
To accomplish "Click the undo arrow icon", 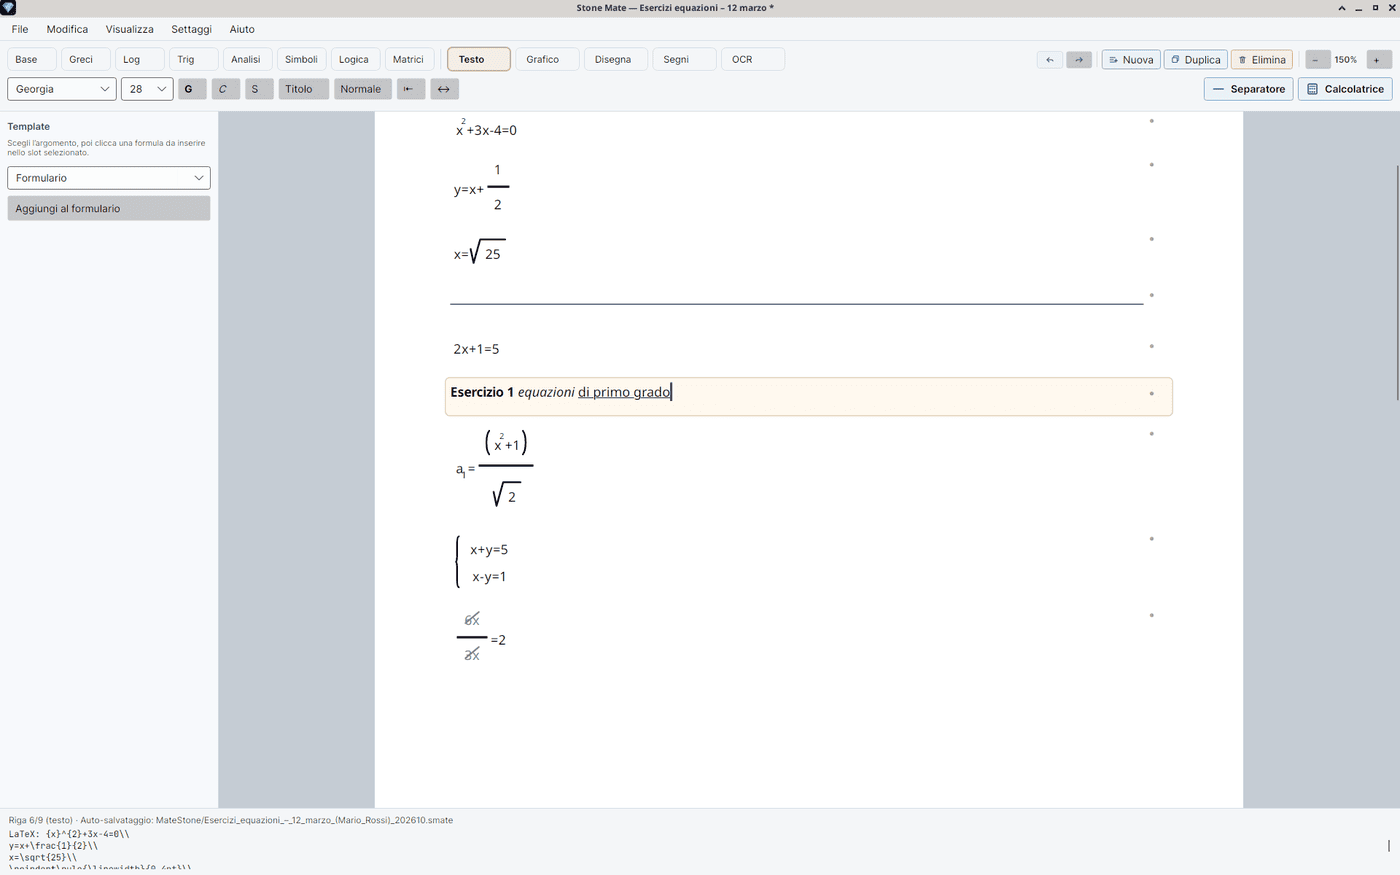I will tap(1049, 60).
